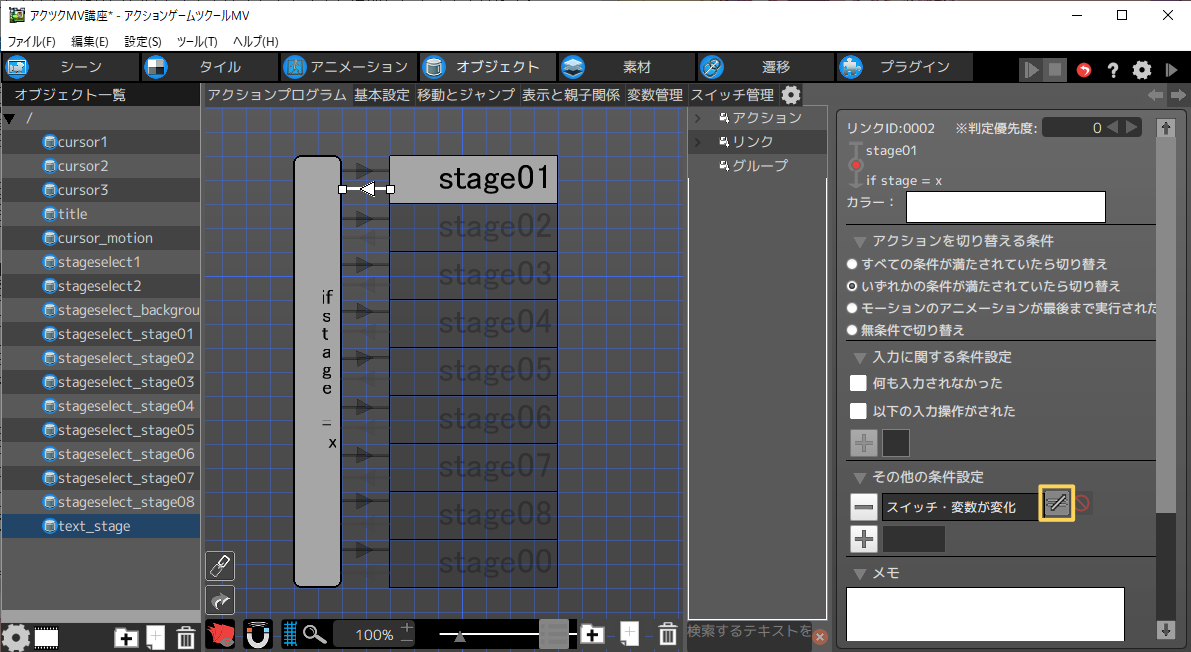Screen dimensions: 1191x652
Task: Collapse the メモ section triangle
Action: [x=859, y=574]
